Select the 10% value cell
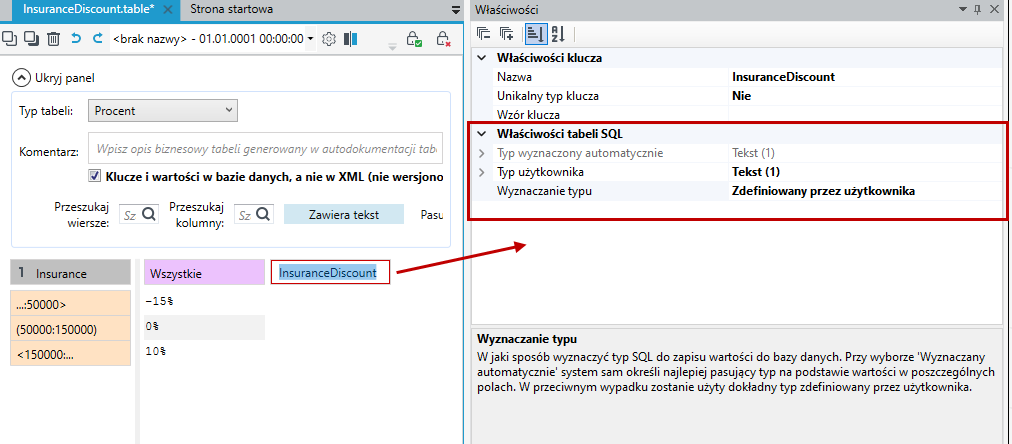1012x444 pixels. (204, 352)
